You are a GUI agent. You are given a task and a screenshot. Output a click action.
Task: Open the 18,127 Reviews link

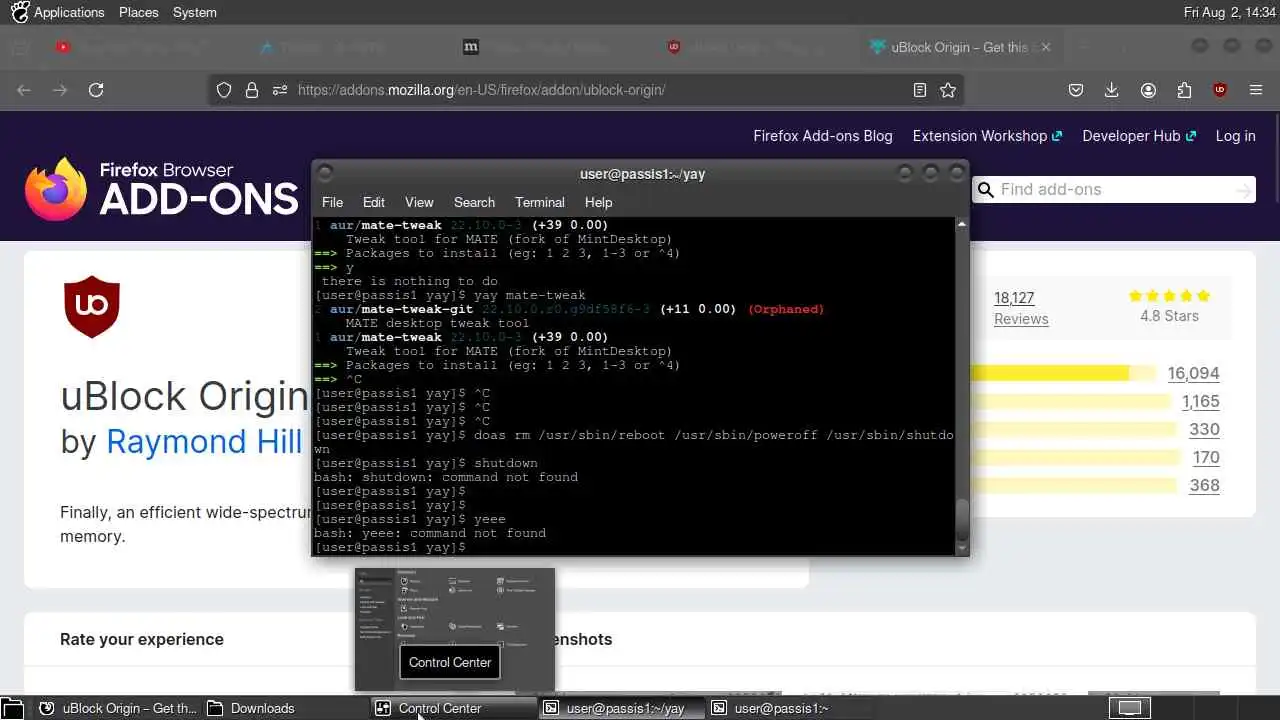1021,308
